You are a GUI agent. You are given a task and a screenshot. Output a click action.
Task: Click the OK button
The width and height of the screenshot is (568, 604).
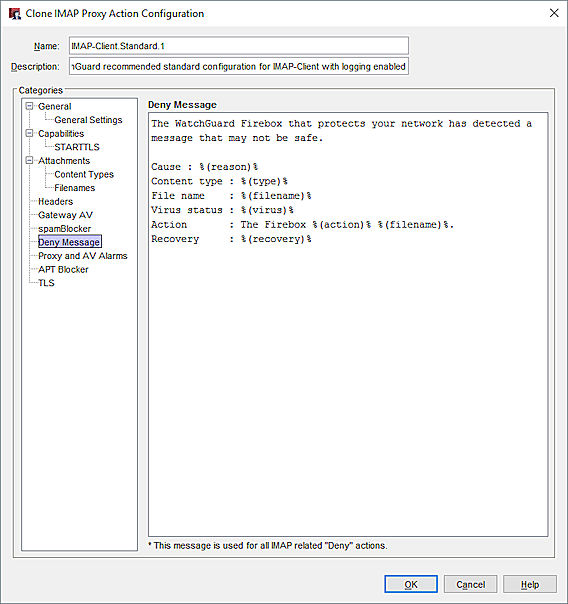(x=411, y=584)
